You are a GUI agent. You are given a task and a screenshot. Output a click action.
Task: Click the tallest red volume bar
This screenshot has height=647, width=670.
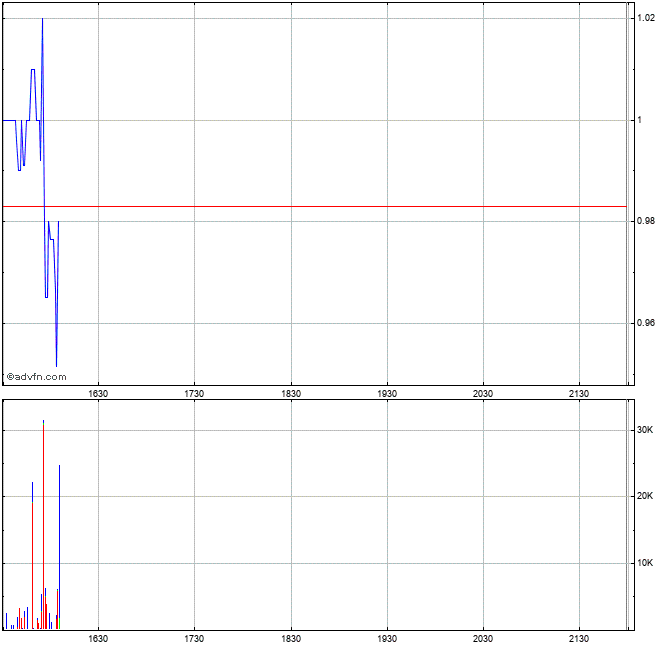(43, 526)
